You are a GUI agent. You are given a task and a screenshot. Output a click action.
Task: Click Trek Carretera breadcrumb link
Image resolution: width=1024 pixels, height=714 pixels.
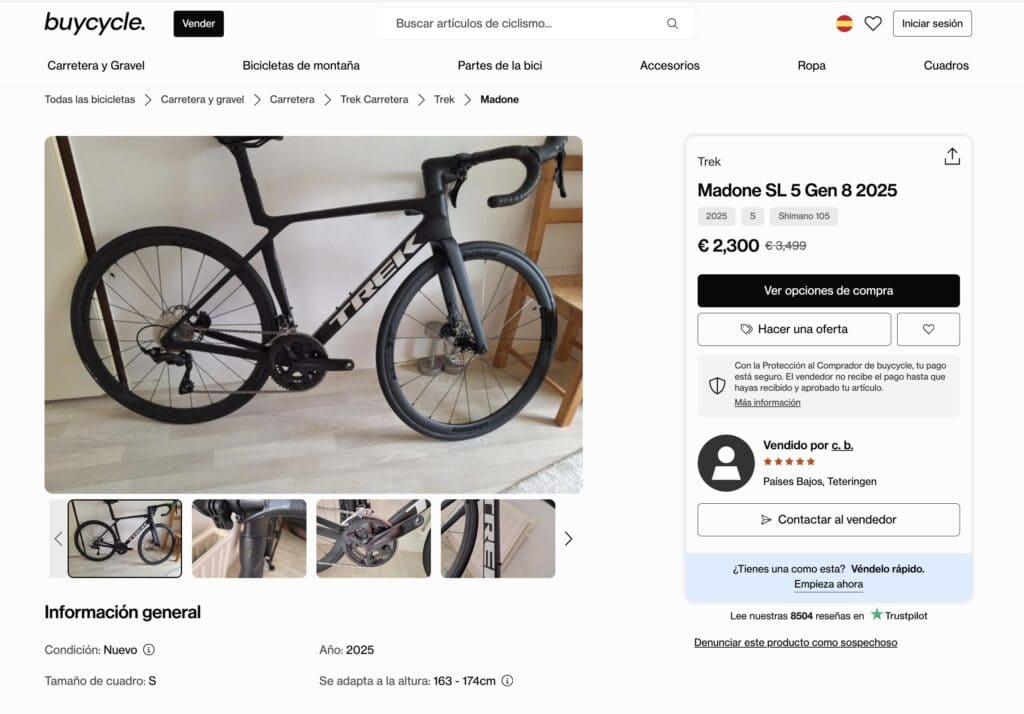click(x=374, y=100)
